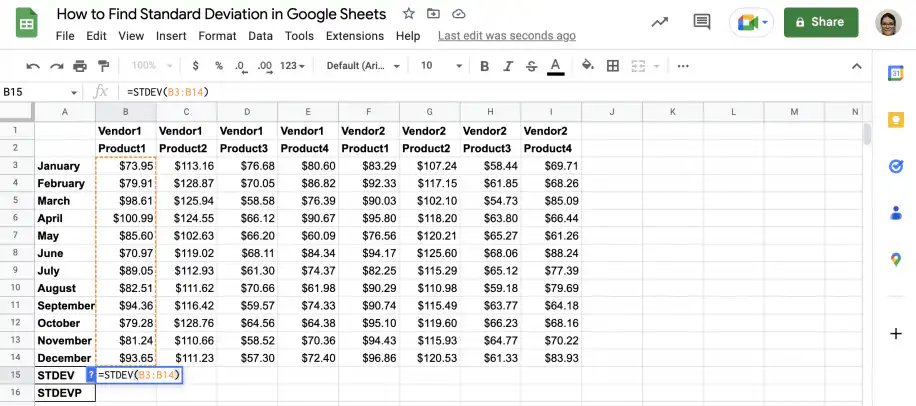Select row 15 header
This screenshot has width=916, height=406.
[16, 374]
